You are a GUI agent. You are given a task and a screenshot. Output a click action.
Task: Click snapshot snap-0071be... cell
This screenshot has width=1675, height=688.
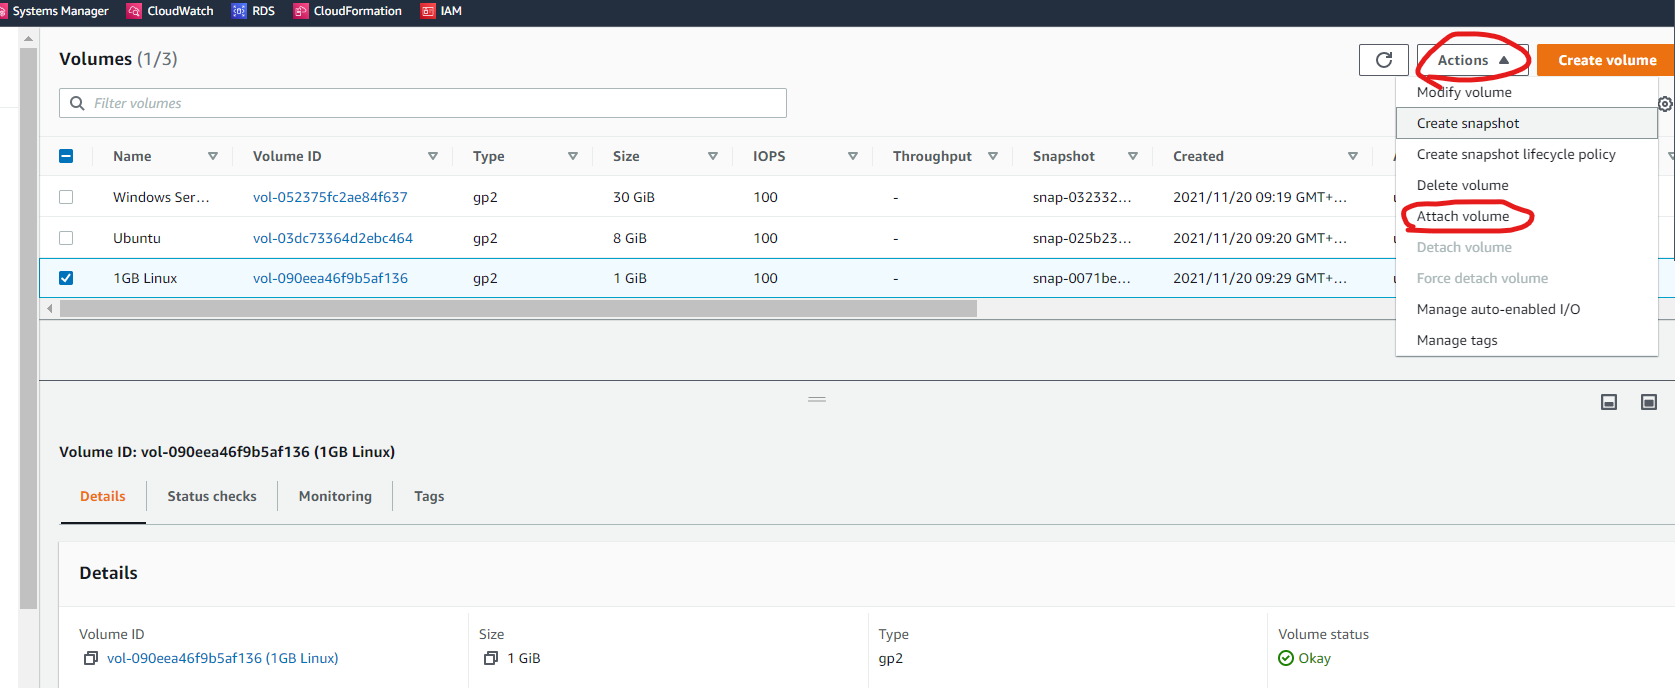1082,278
